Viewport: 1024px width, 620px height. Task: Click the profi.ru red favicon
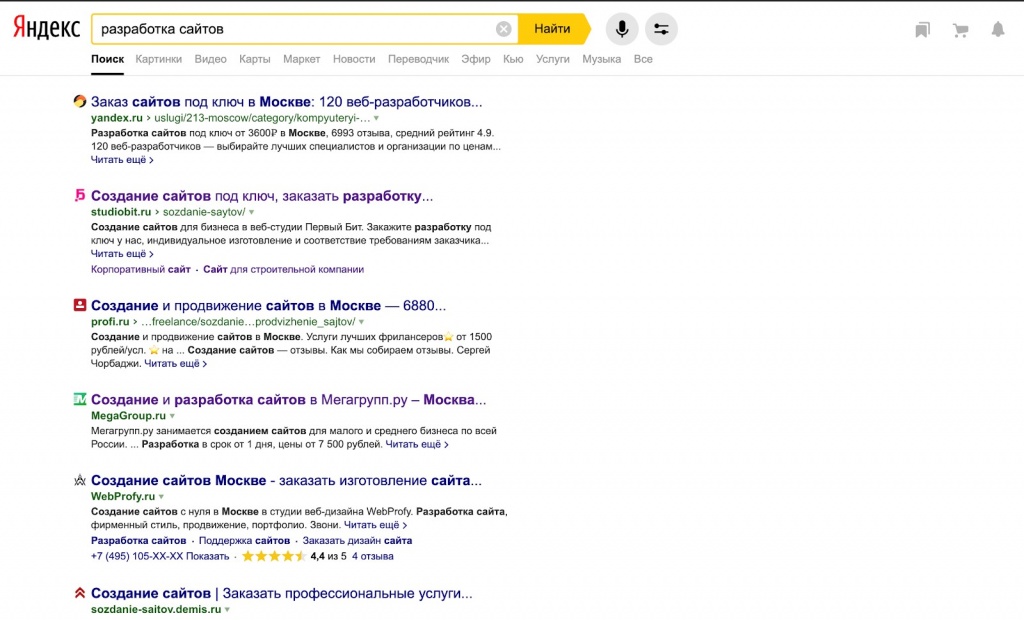[x=80, y=305]
